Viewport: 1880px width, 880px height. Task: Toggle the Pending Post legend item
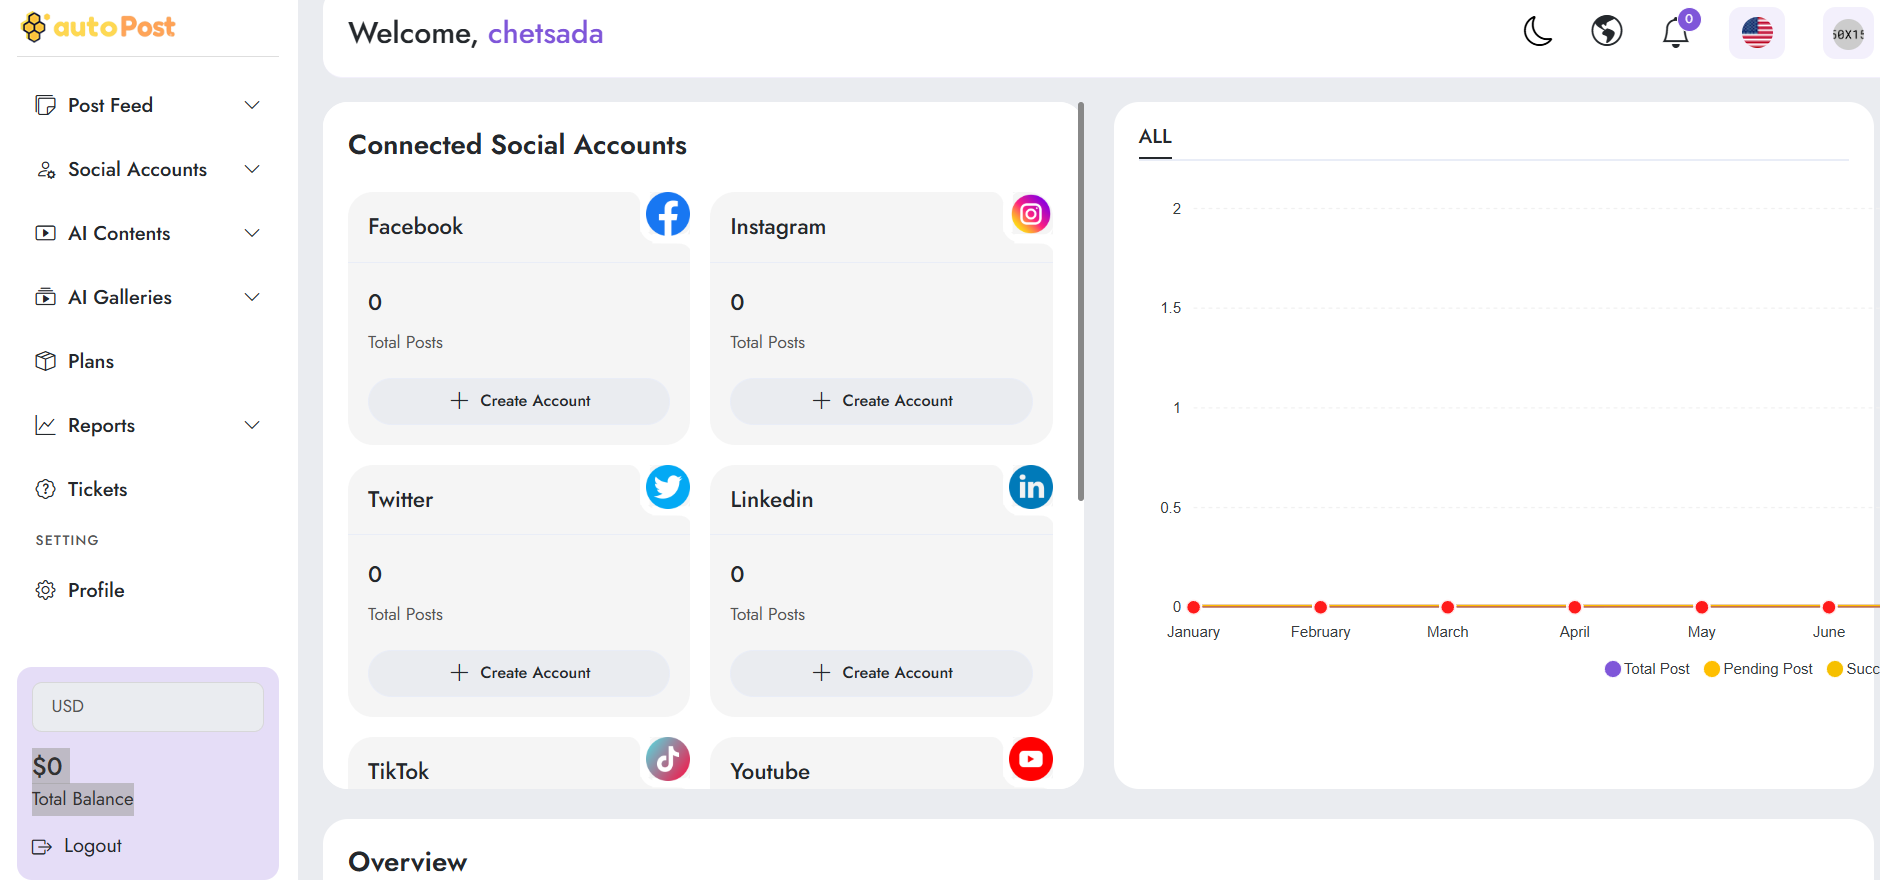click(1758, 669)
